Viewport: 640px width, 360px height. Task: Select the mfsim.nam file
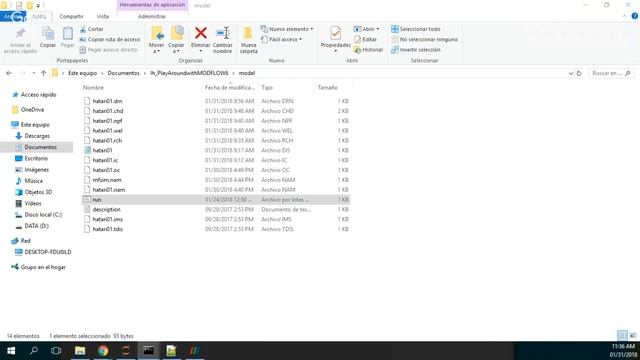pyautogui.click(x=216, y=180)
